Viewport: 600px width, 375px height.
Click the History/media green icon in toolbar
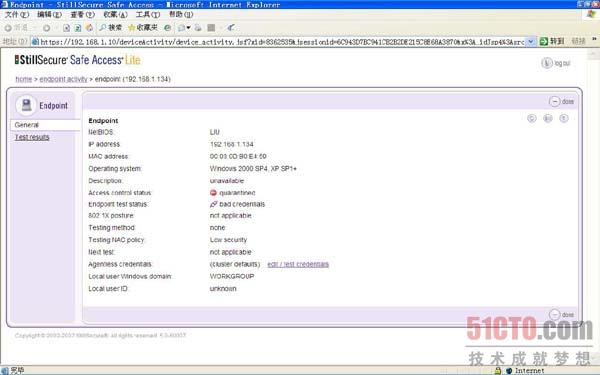point(167,28)
